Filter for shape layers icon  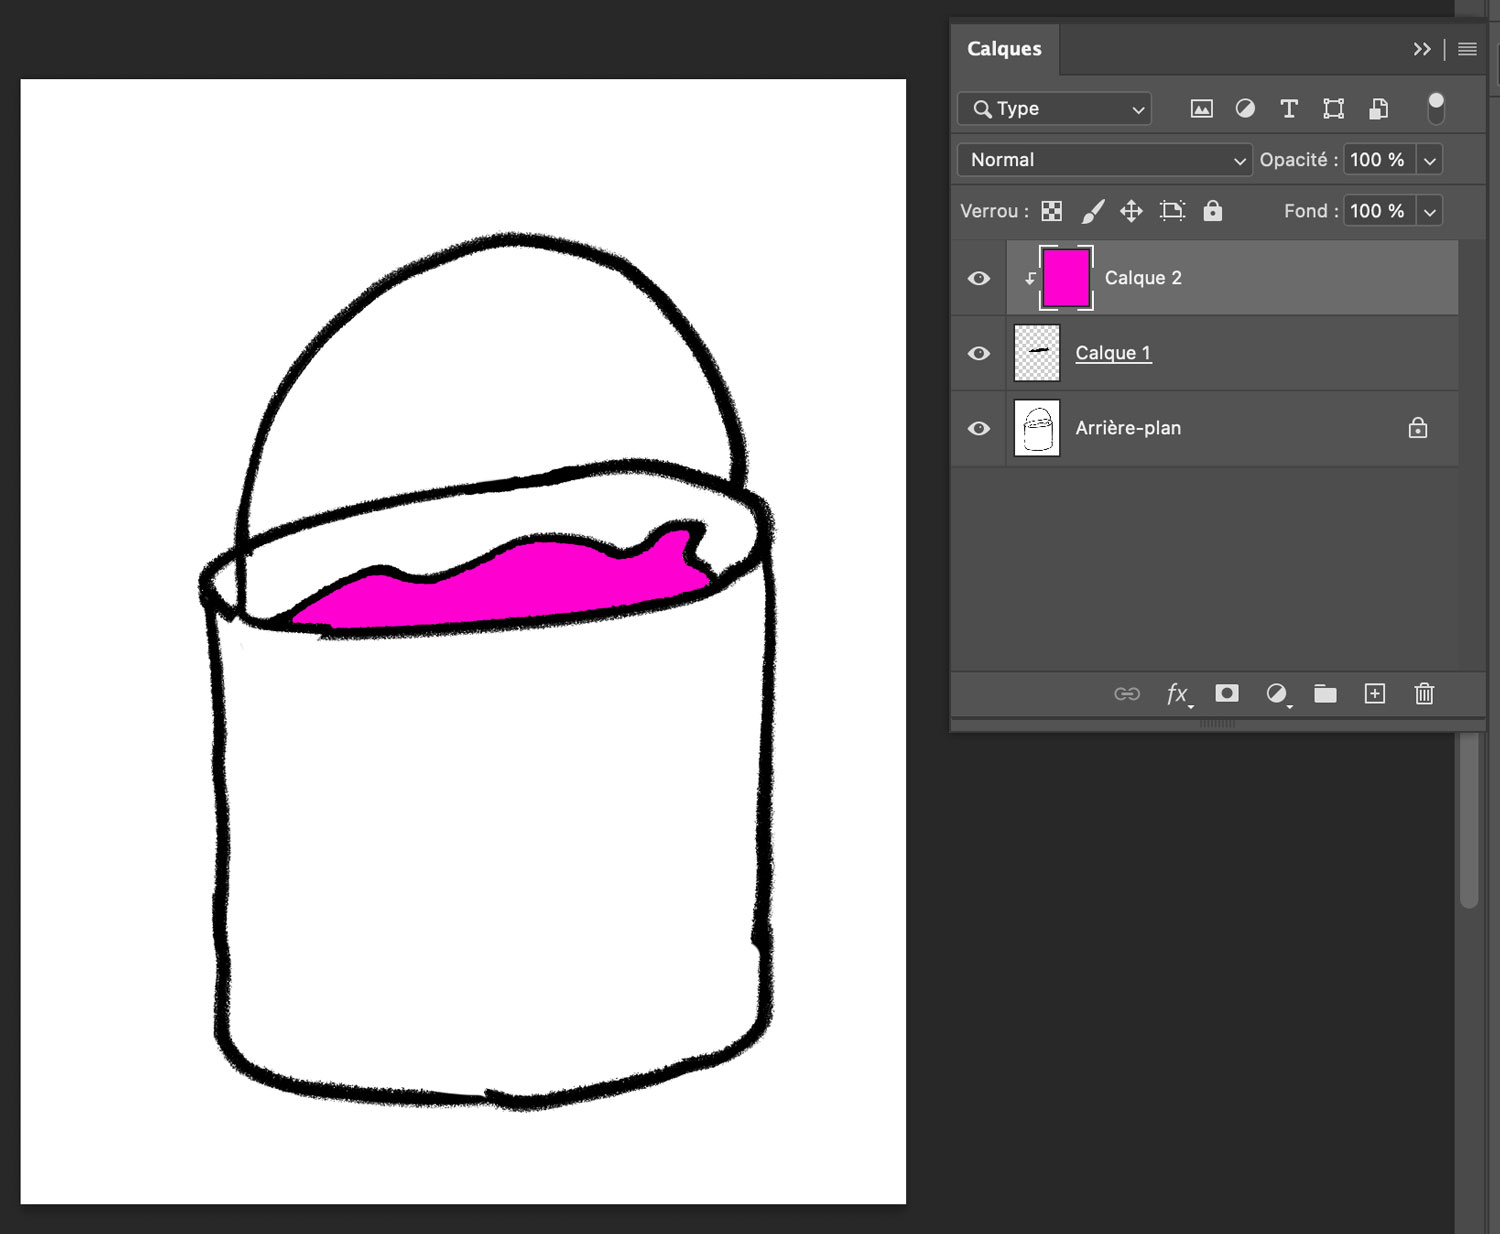1333,109
